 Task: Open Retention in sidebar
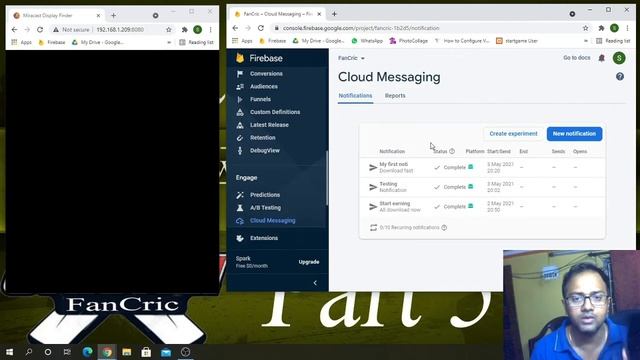262,138
